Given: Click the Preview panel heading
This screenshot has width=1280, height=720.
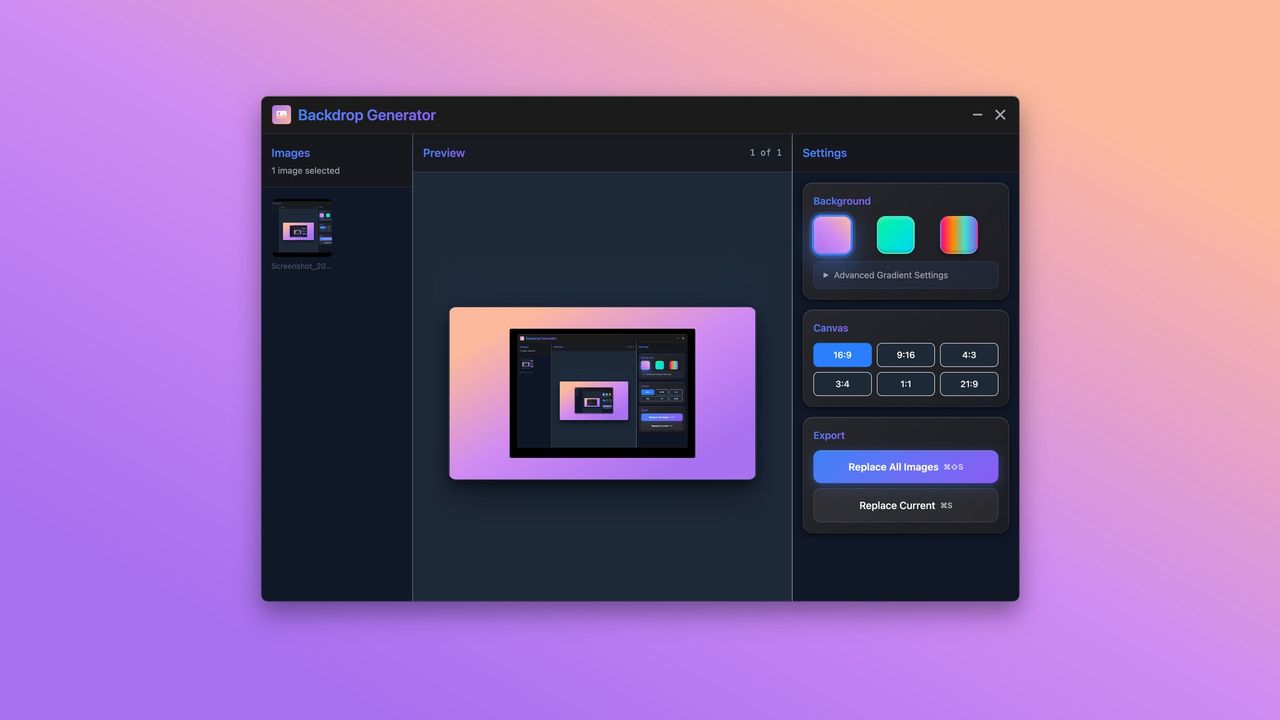Looking at the screenshot, I should [444, 153].
